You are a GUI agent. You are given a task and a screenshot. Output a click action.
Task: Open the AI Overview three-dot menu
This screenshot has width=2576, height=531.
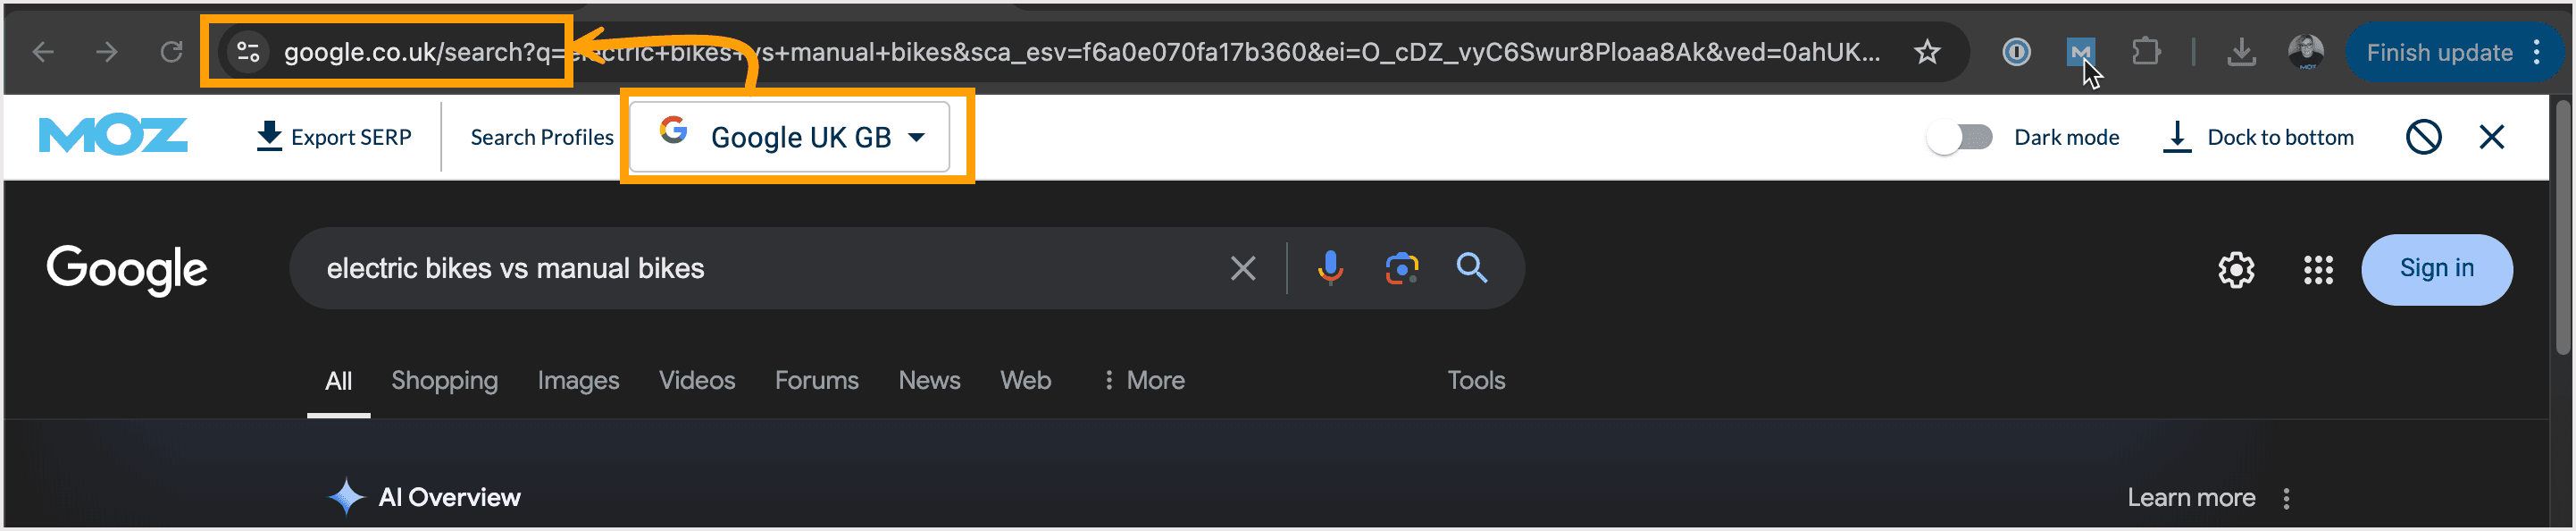point(2286,497)
